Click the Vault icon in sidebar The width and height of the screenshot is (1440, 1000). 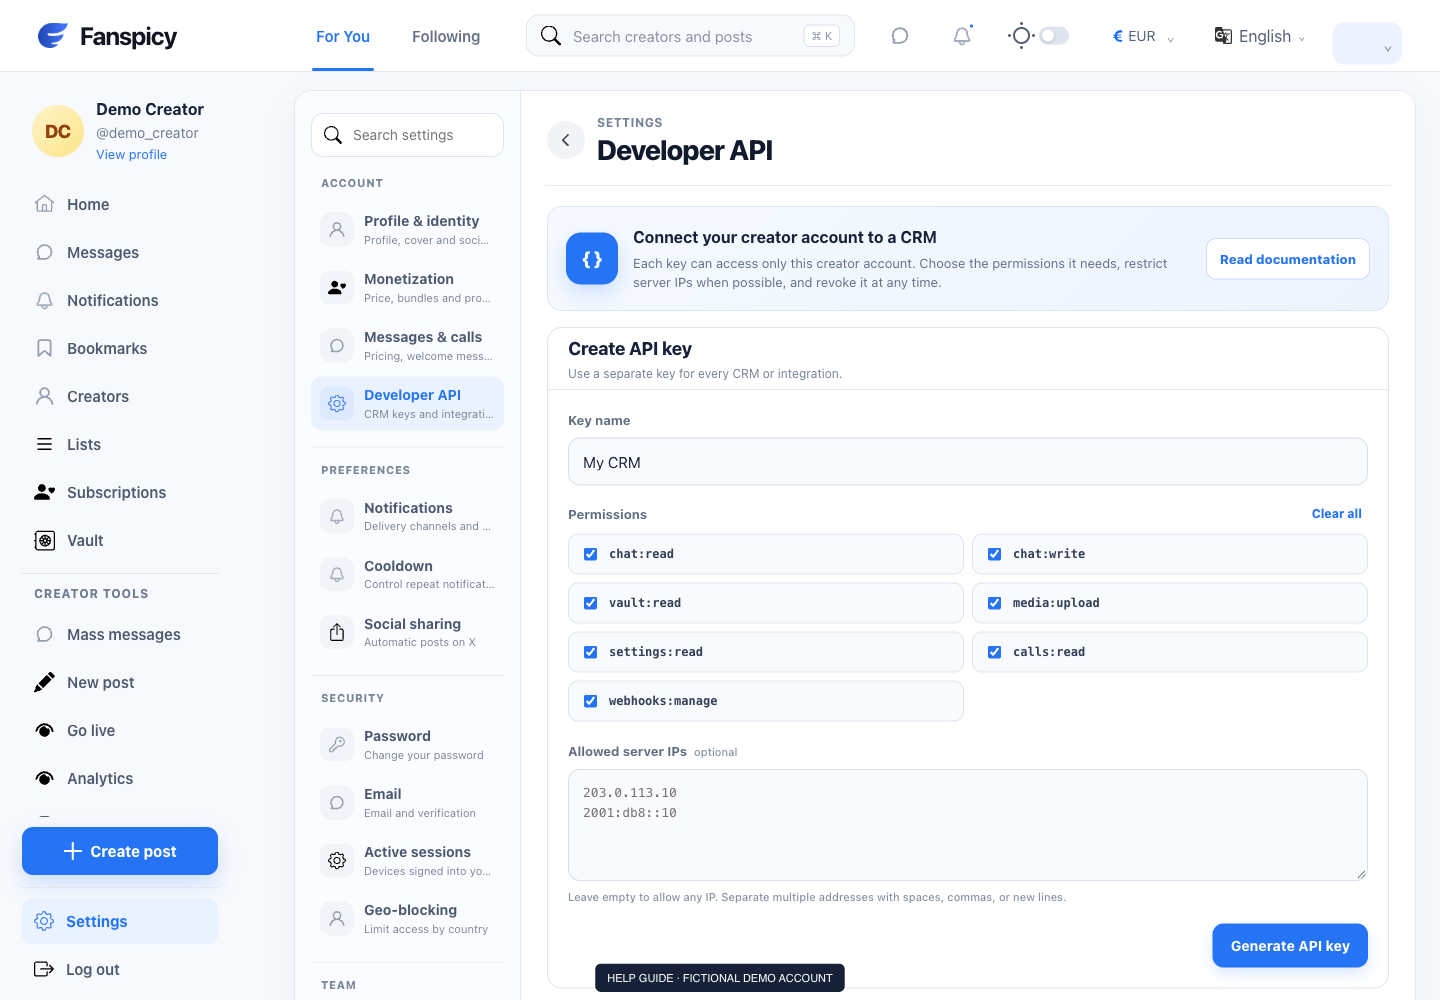pyautogui.click(x=44, y=540)
